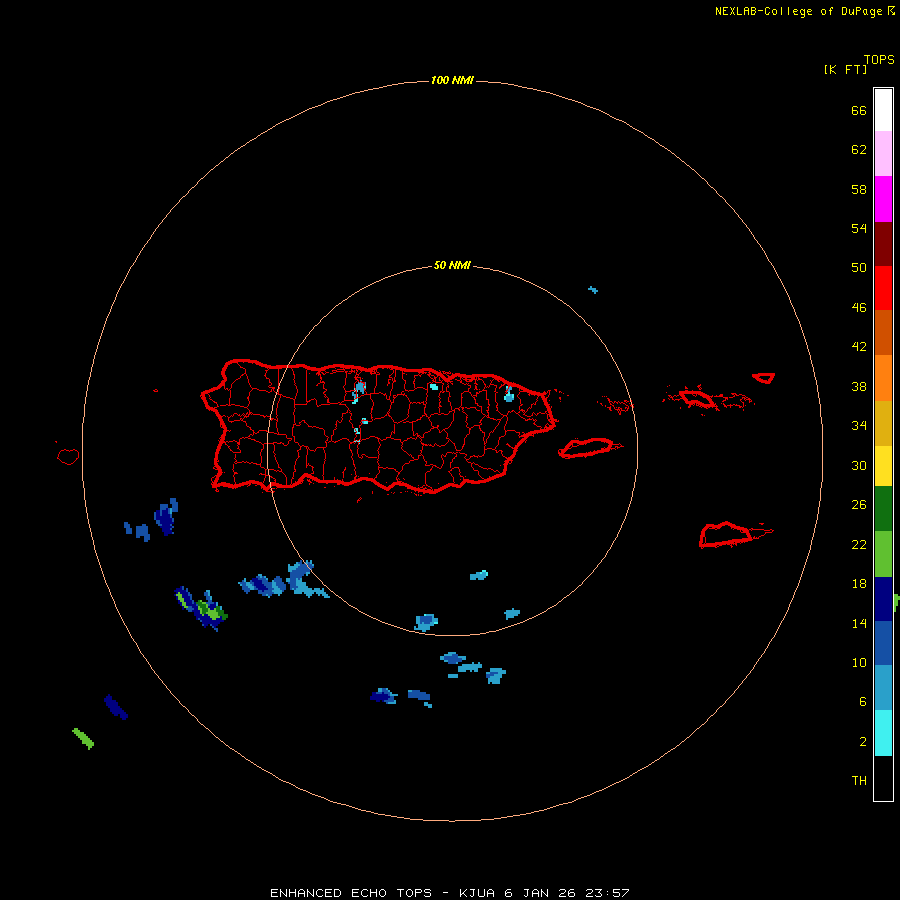Pick the yellow legend color band
The height and width of the screenshot is (900, 900).
coord(883,466)
